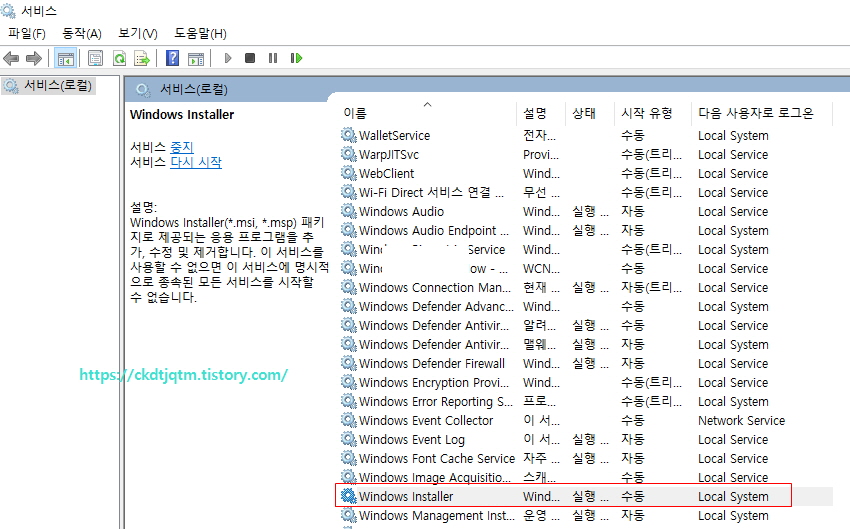Open the 보기(V) menu

point(138,34)
